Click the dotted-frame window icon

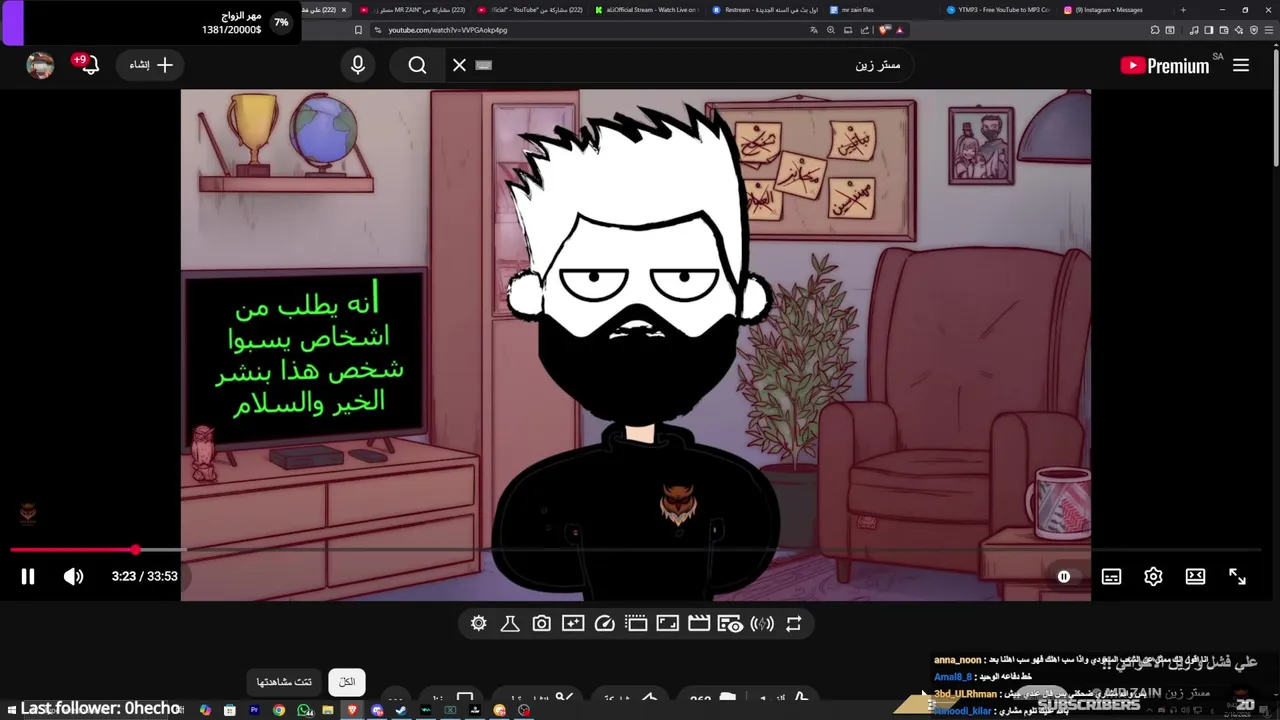[x=636, y=623]
